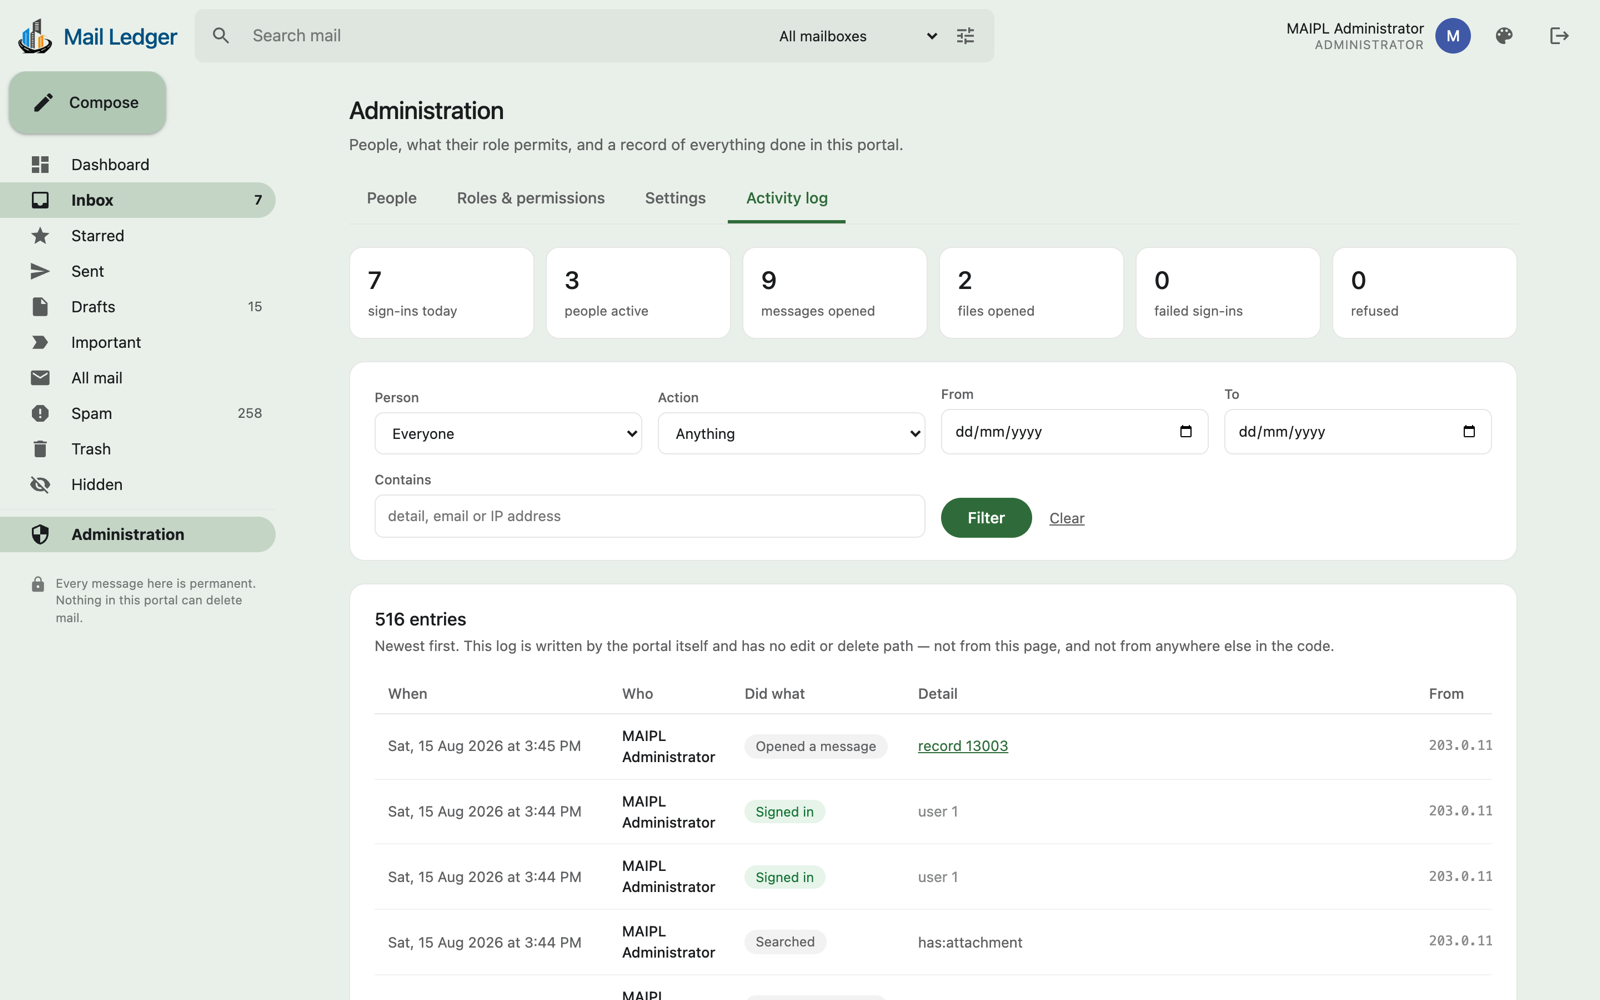Expand the Action filter dropdown
1600x1000 pixels.
pyautogui.click(x=791, y=433)
